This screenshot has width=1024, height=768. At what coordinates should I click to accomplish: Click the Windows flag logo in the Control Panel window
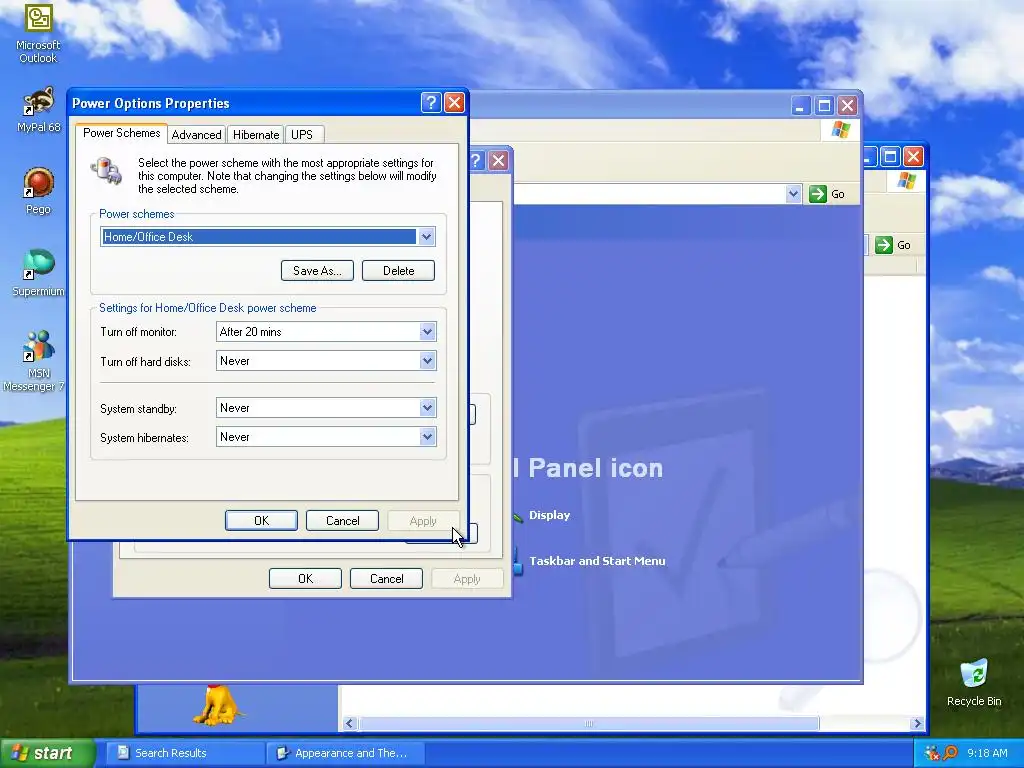tap(840, 130)
